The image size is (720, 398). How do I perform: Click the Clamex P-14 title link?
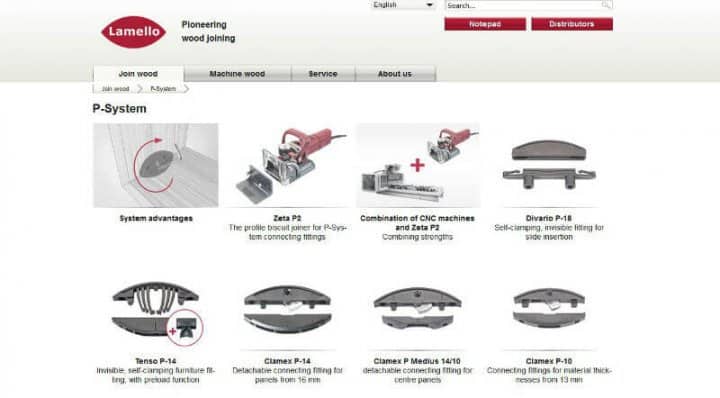[x=287, y=361]
